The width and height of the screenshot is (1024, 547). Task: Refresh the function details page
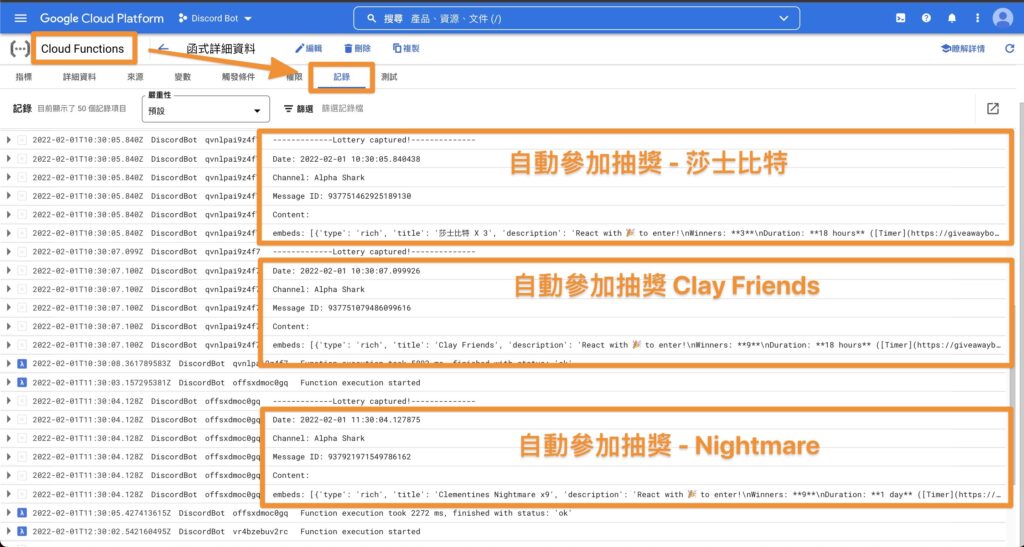pyautogui.click(x=1010, y=48)
